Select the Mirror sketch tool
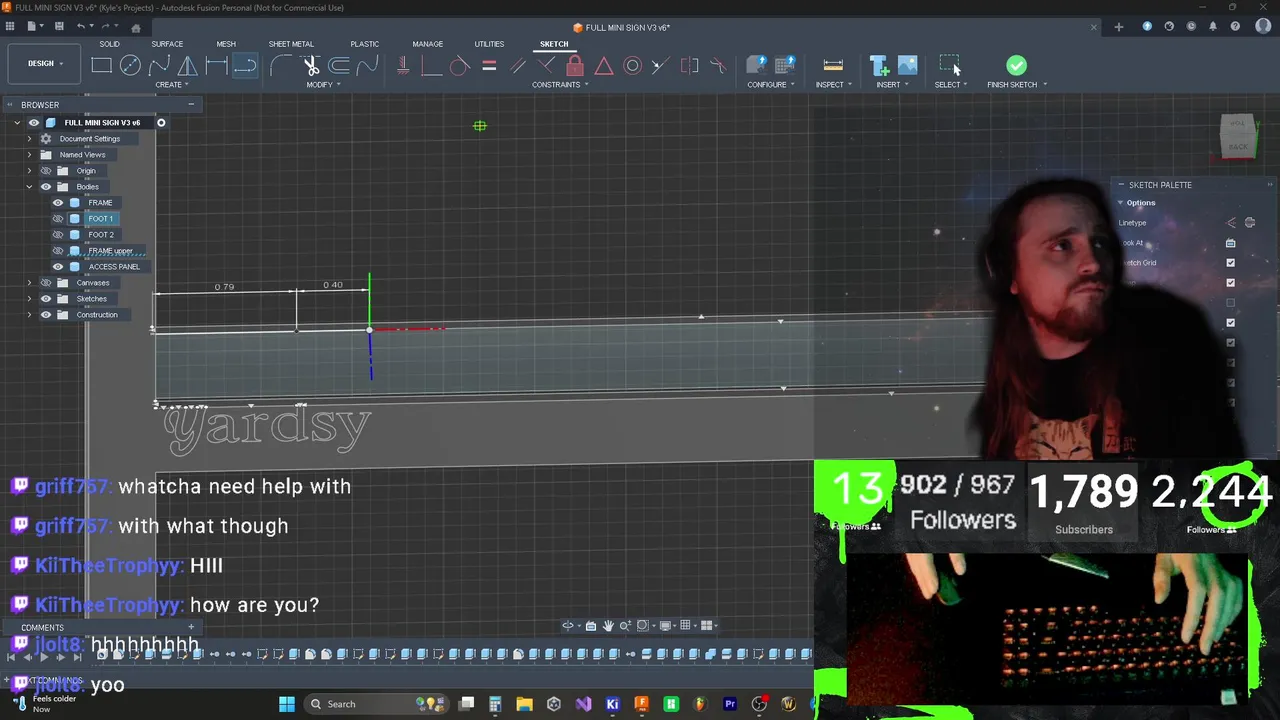1280x720 pixels. pos(188,66)
